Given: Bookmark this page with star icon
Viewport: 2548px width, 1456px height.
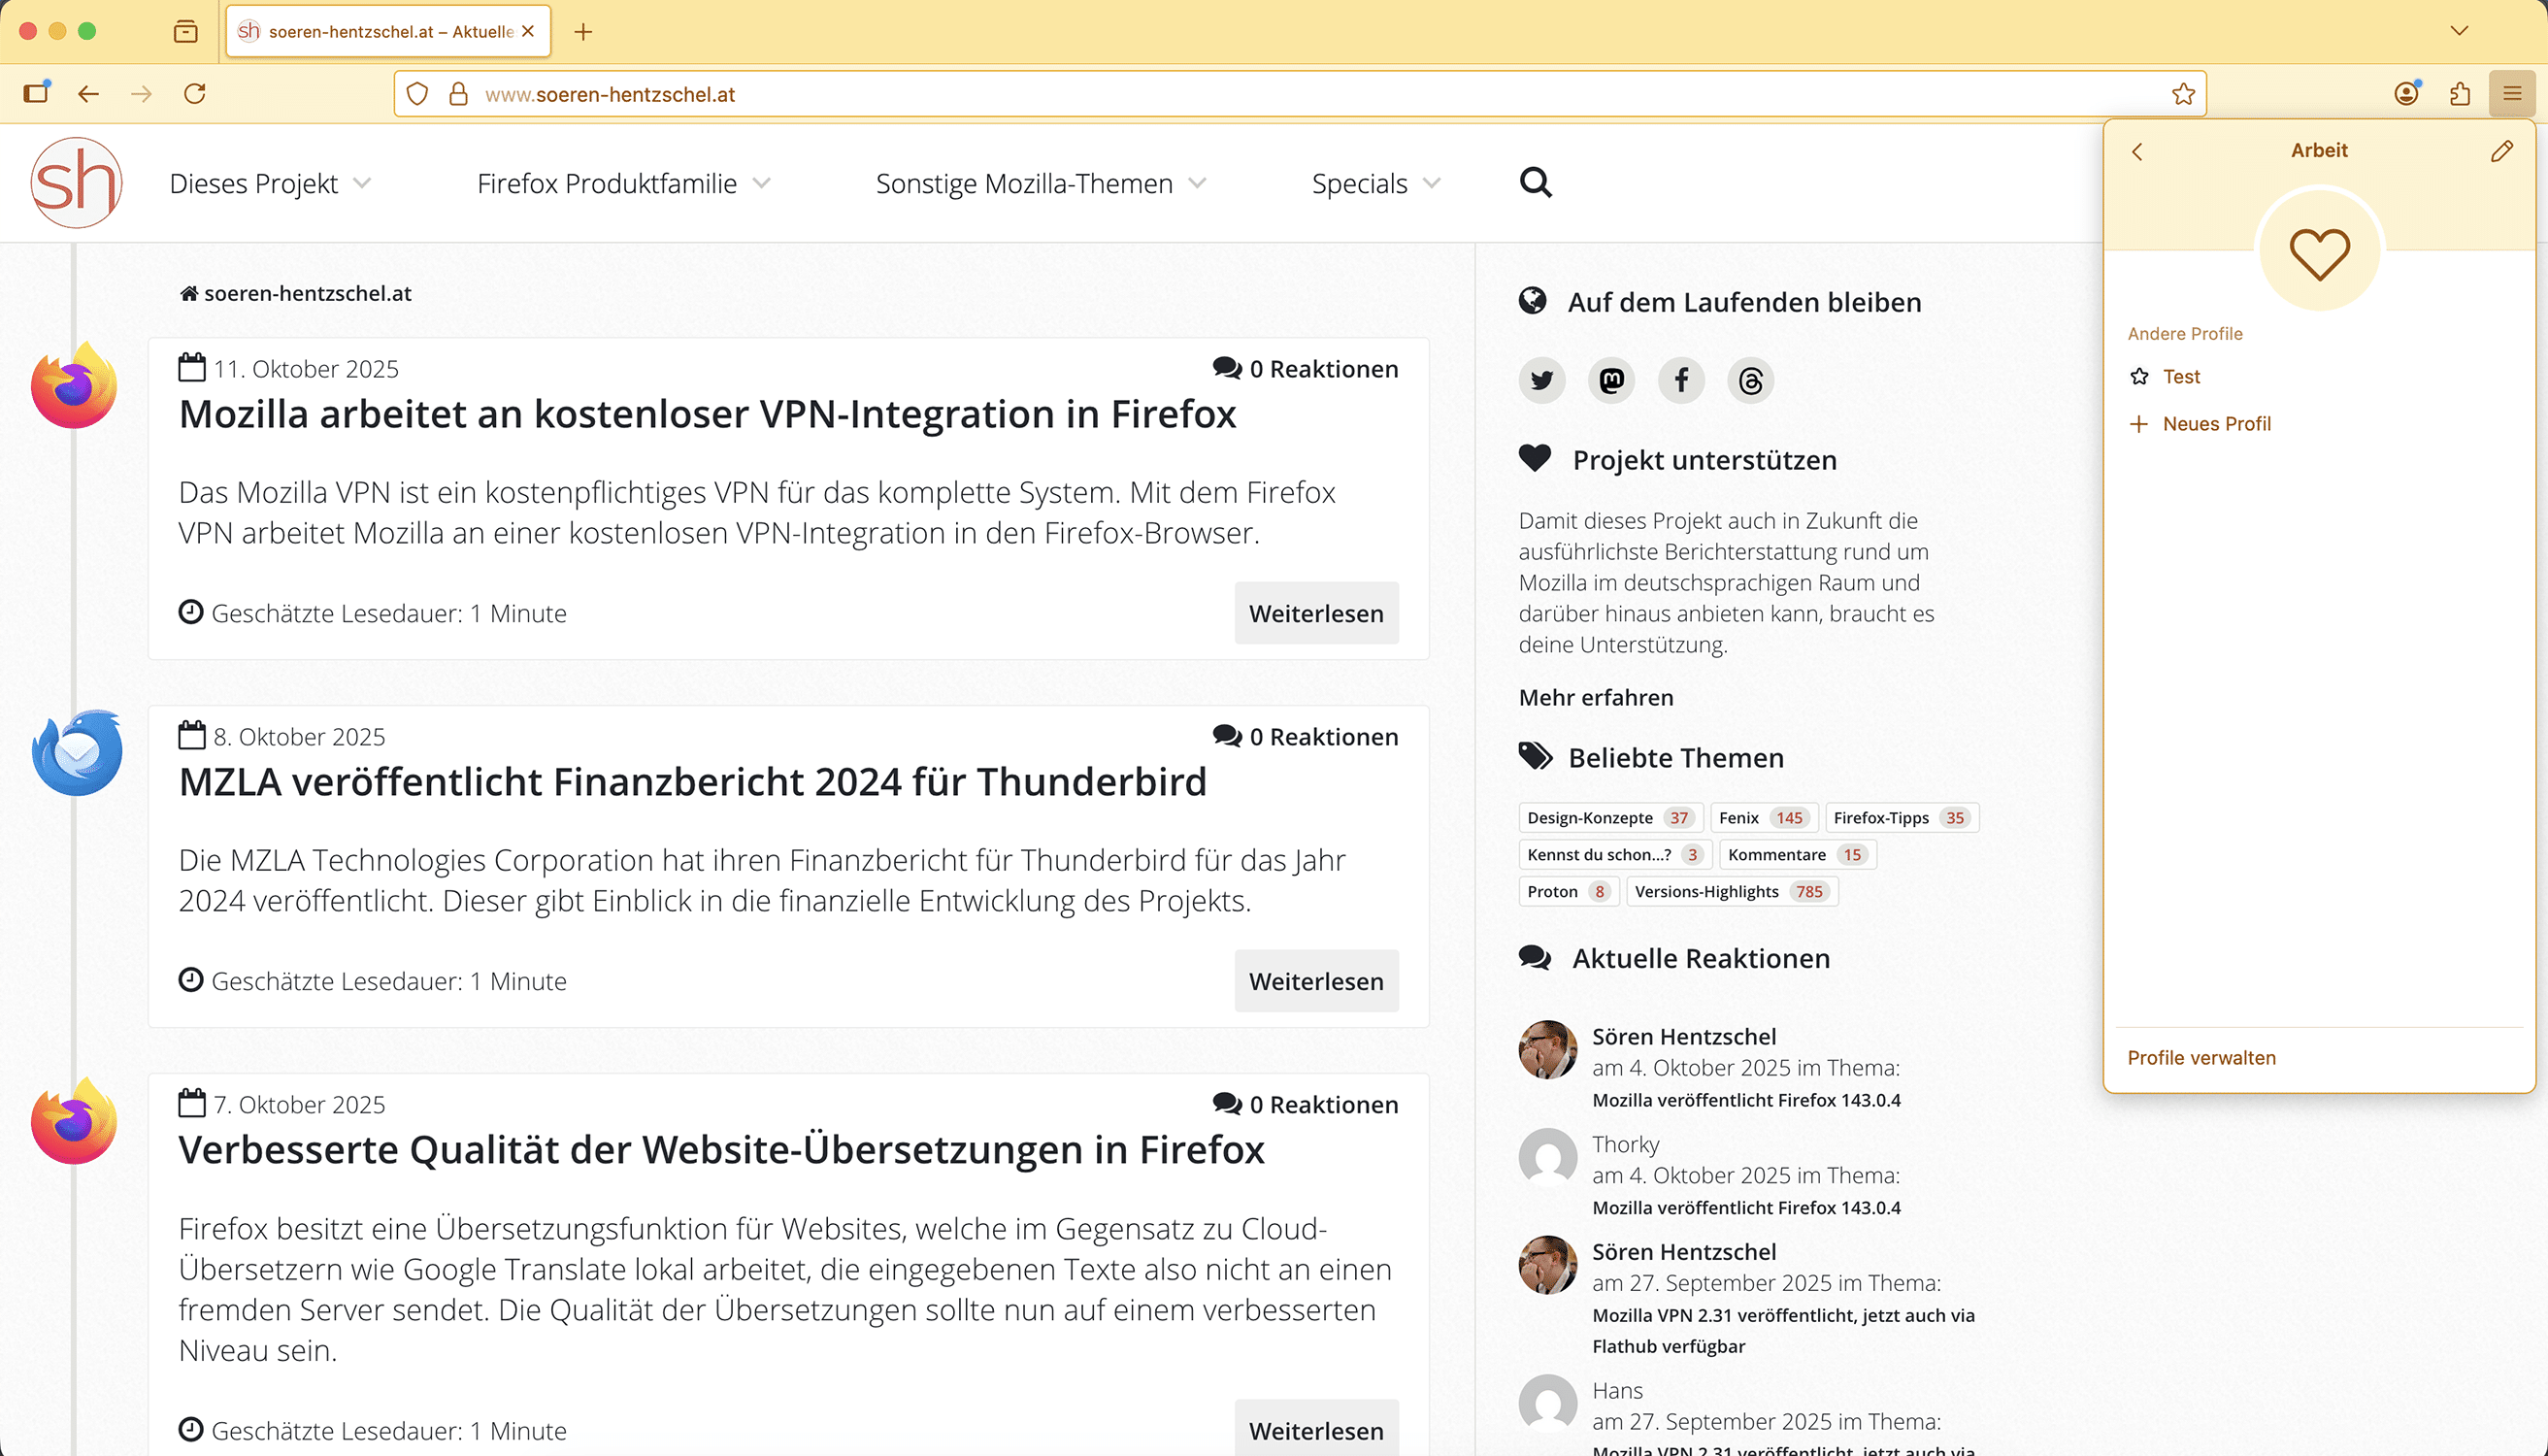Looking at the screenshot, I should [2183, 94].
